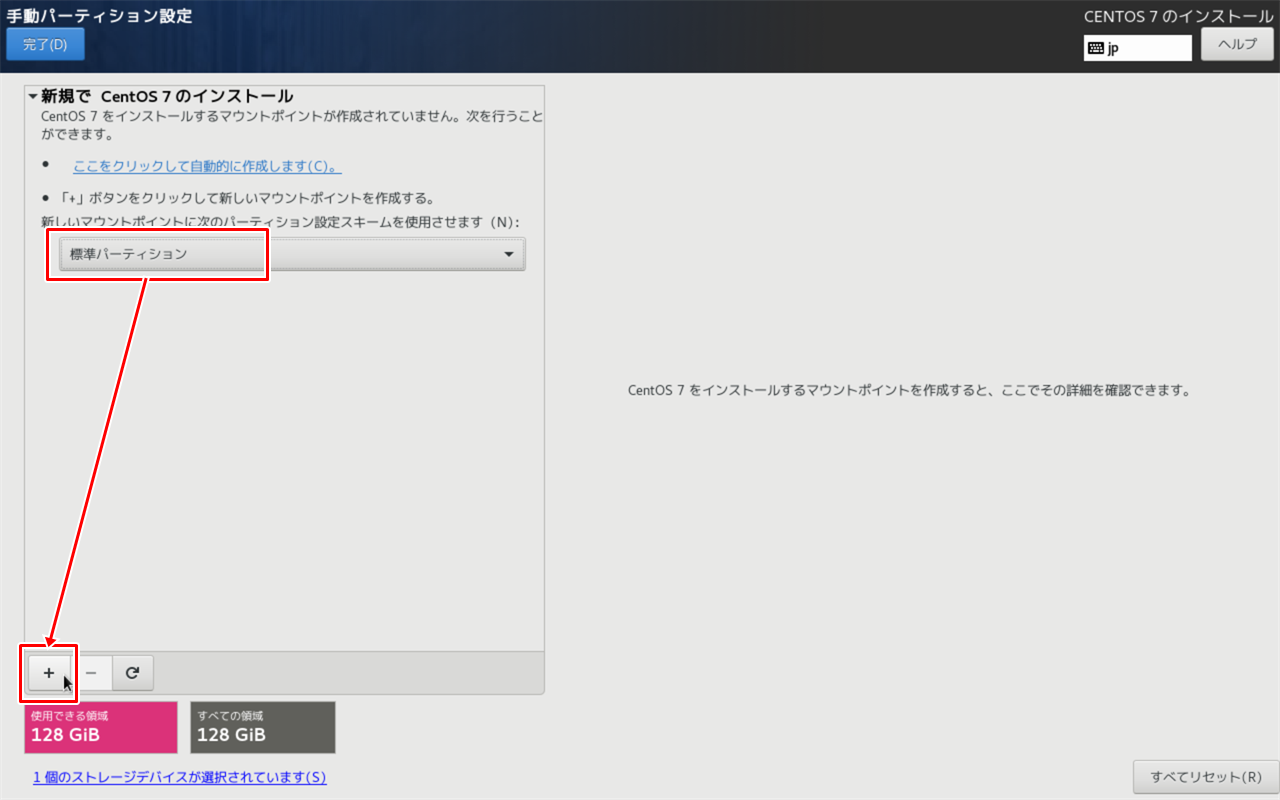1280x800 pixels.
Task: Click the 新規で CentOS 7 のインストール heading
Action: [x=167, y=96]
